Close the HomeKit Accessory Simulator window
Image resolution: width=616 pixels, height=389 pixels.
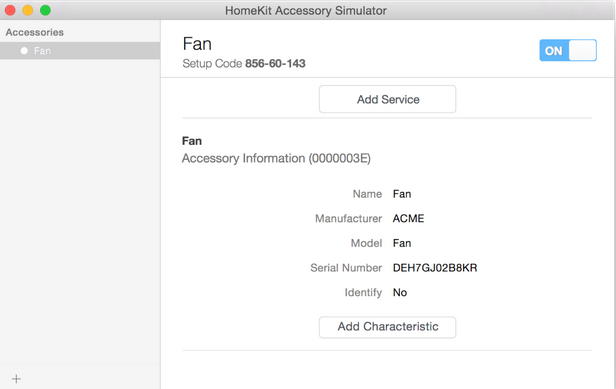pos(10,10)
